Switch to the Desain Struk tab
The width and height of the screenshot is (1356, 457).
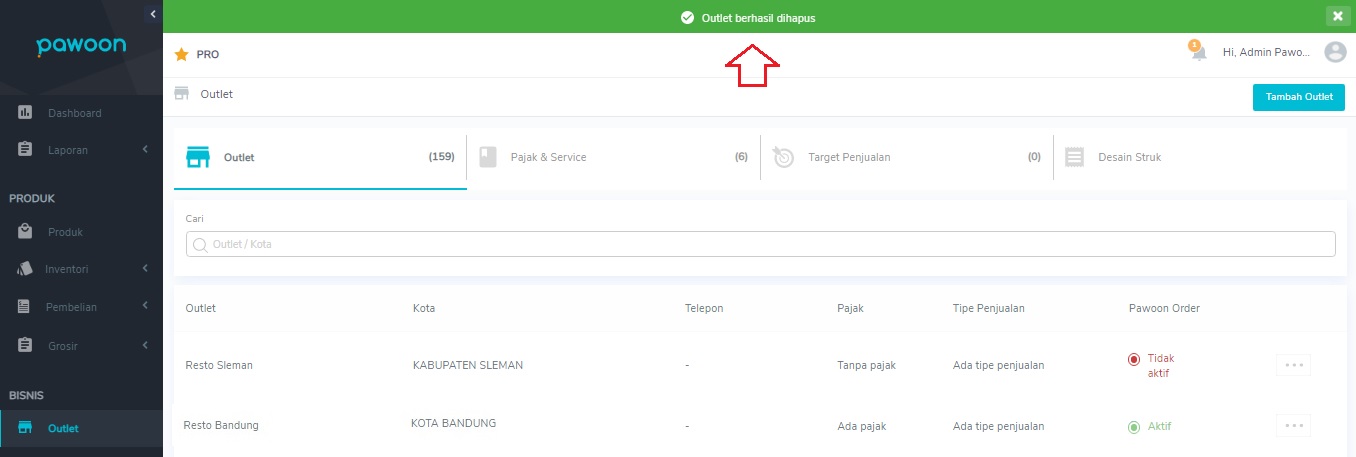tap(1200, 157)
